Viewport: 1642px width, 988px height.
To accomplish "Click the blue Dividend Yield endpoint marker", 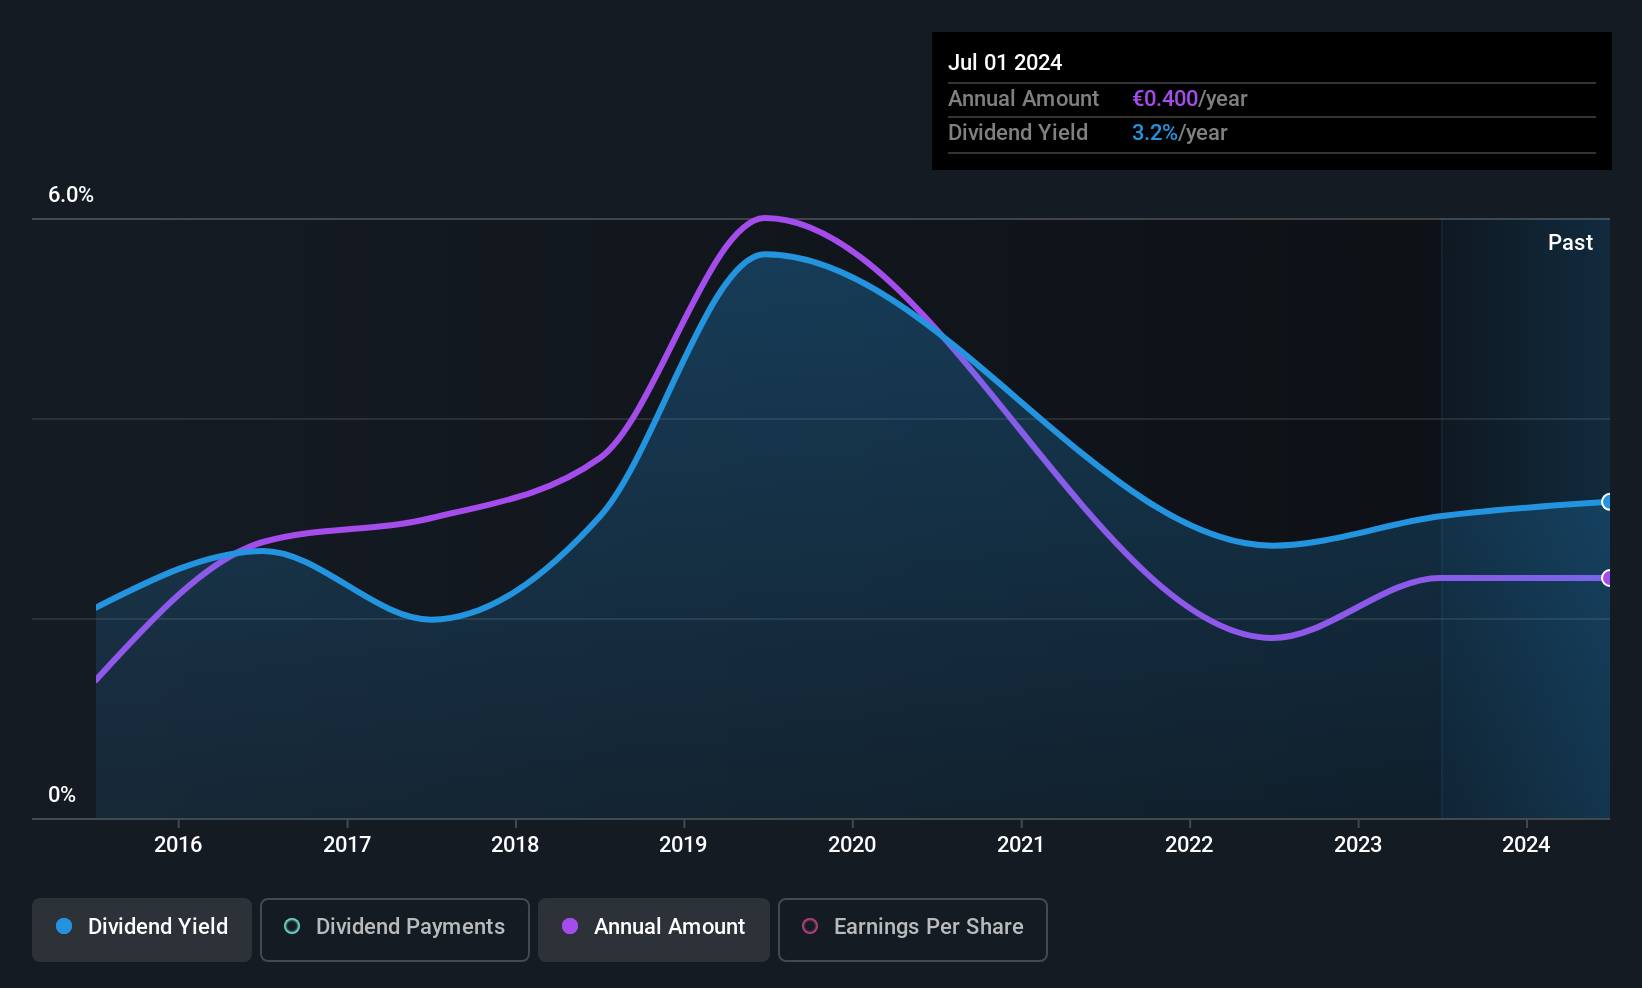I will point(1607,502).
